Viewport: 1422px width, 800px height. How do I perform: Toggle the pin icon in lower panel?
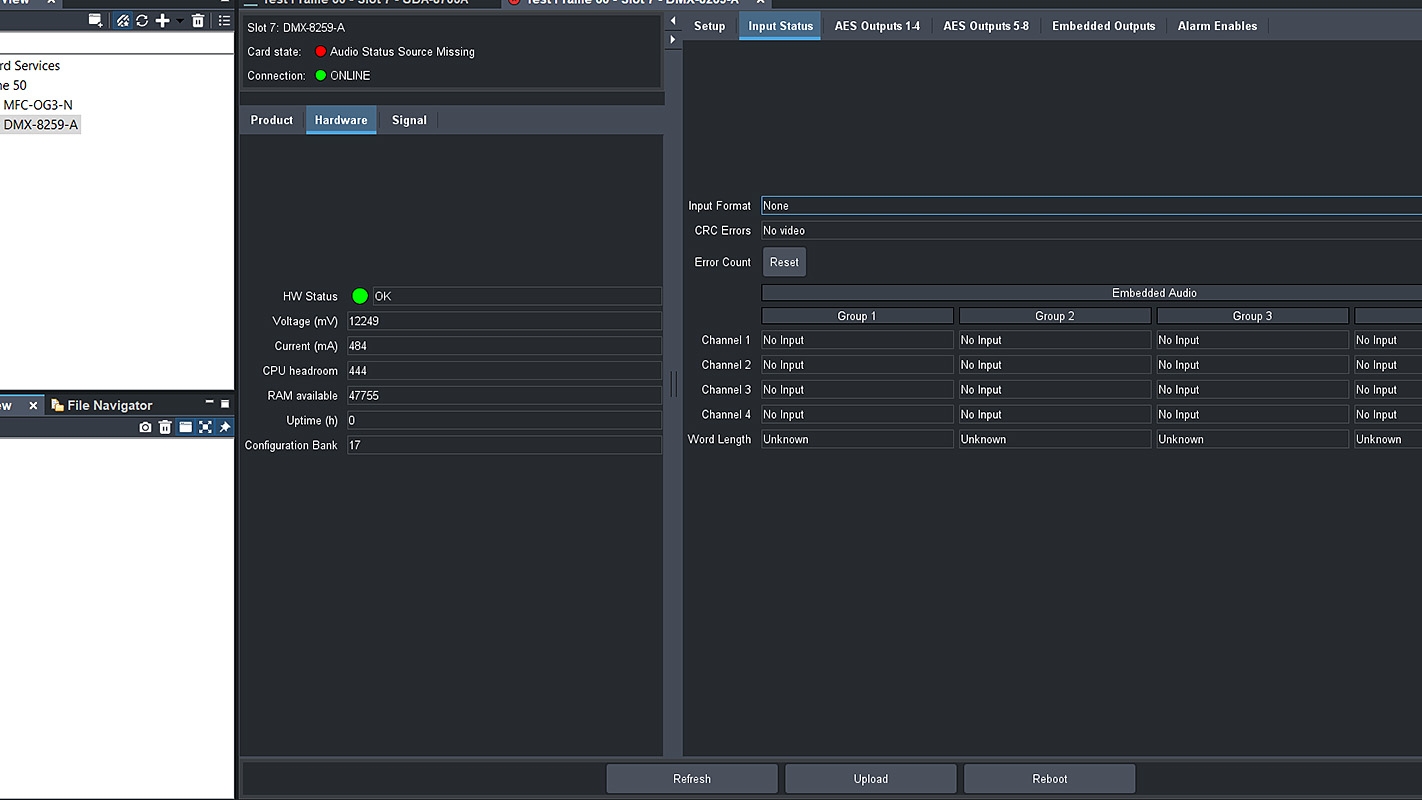(224, 427)
